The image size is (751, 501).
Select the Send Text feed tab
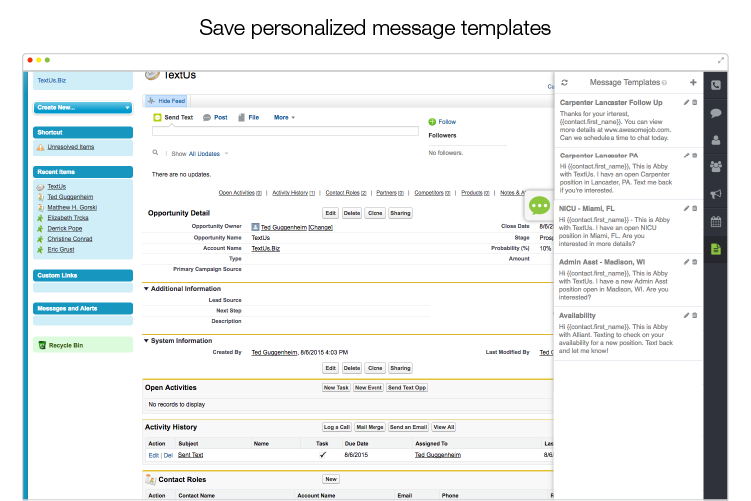[173, 117]
